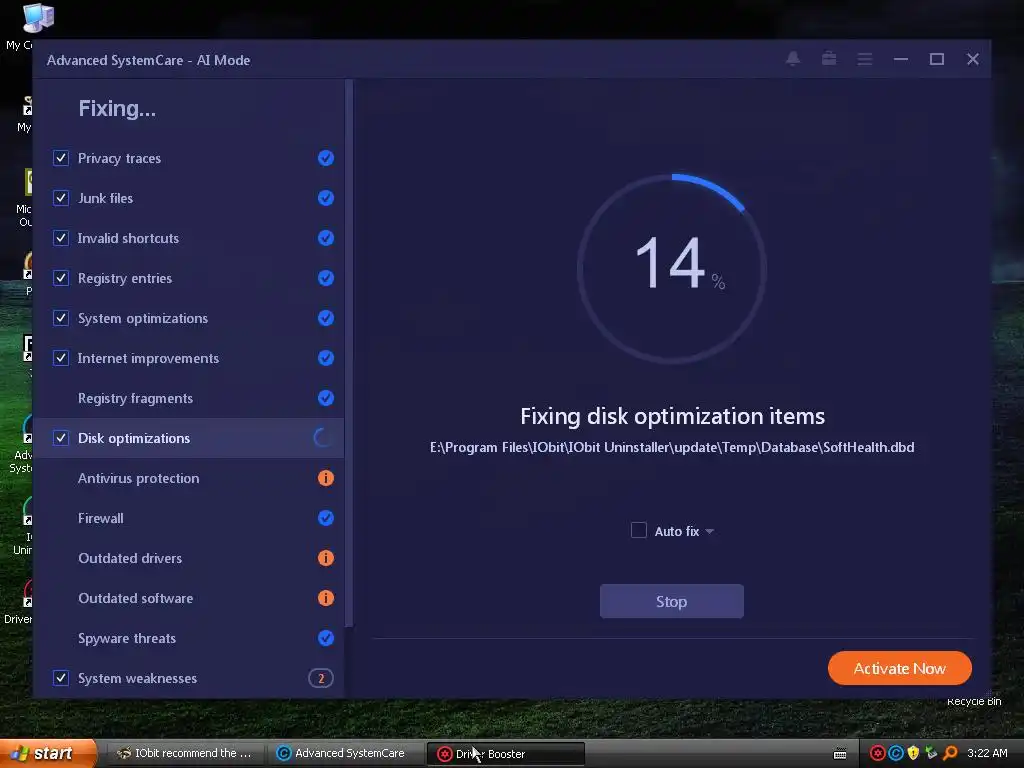Select Outdated software list item
1024x768 pixels.
click(x=189, y=598)
